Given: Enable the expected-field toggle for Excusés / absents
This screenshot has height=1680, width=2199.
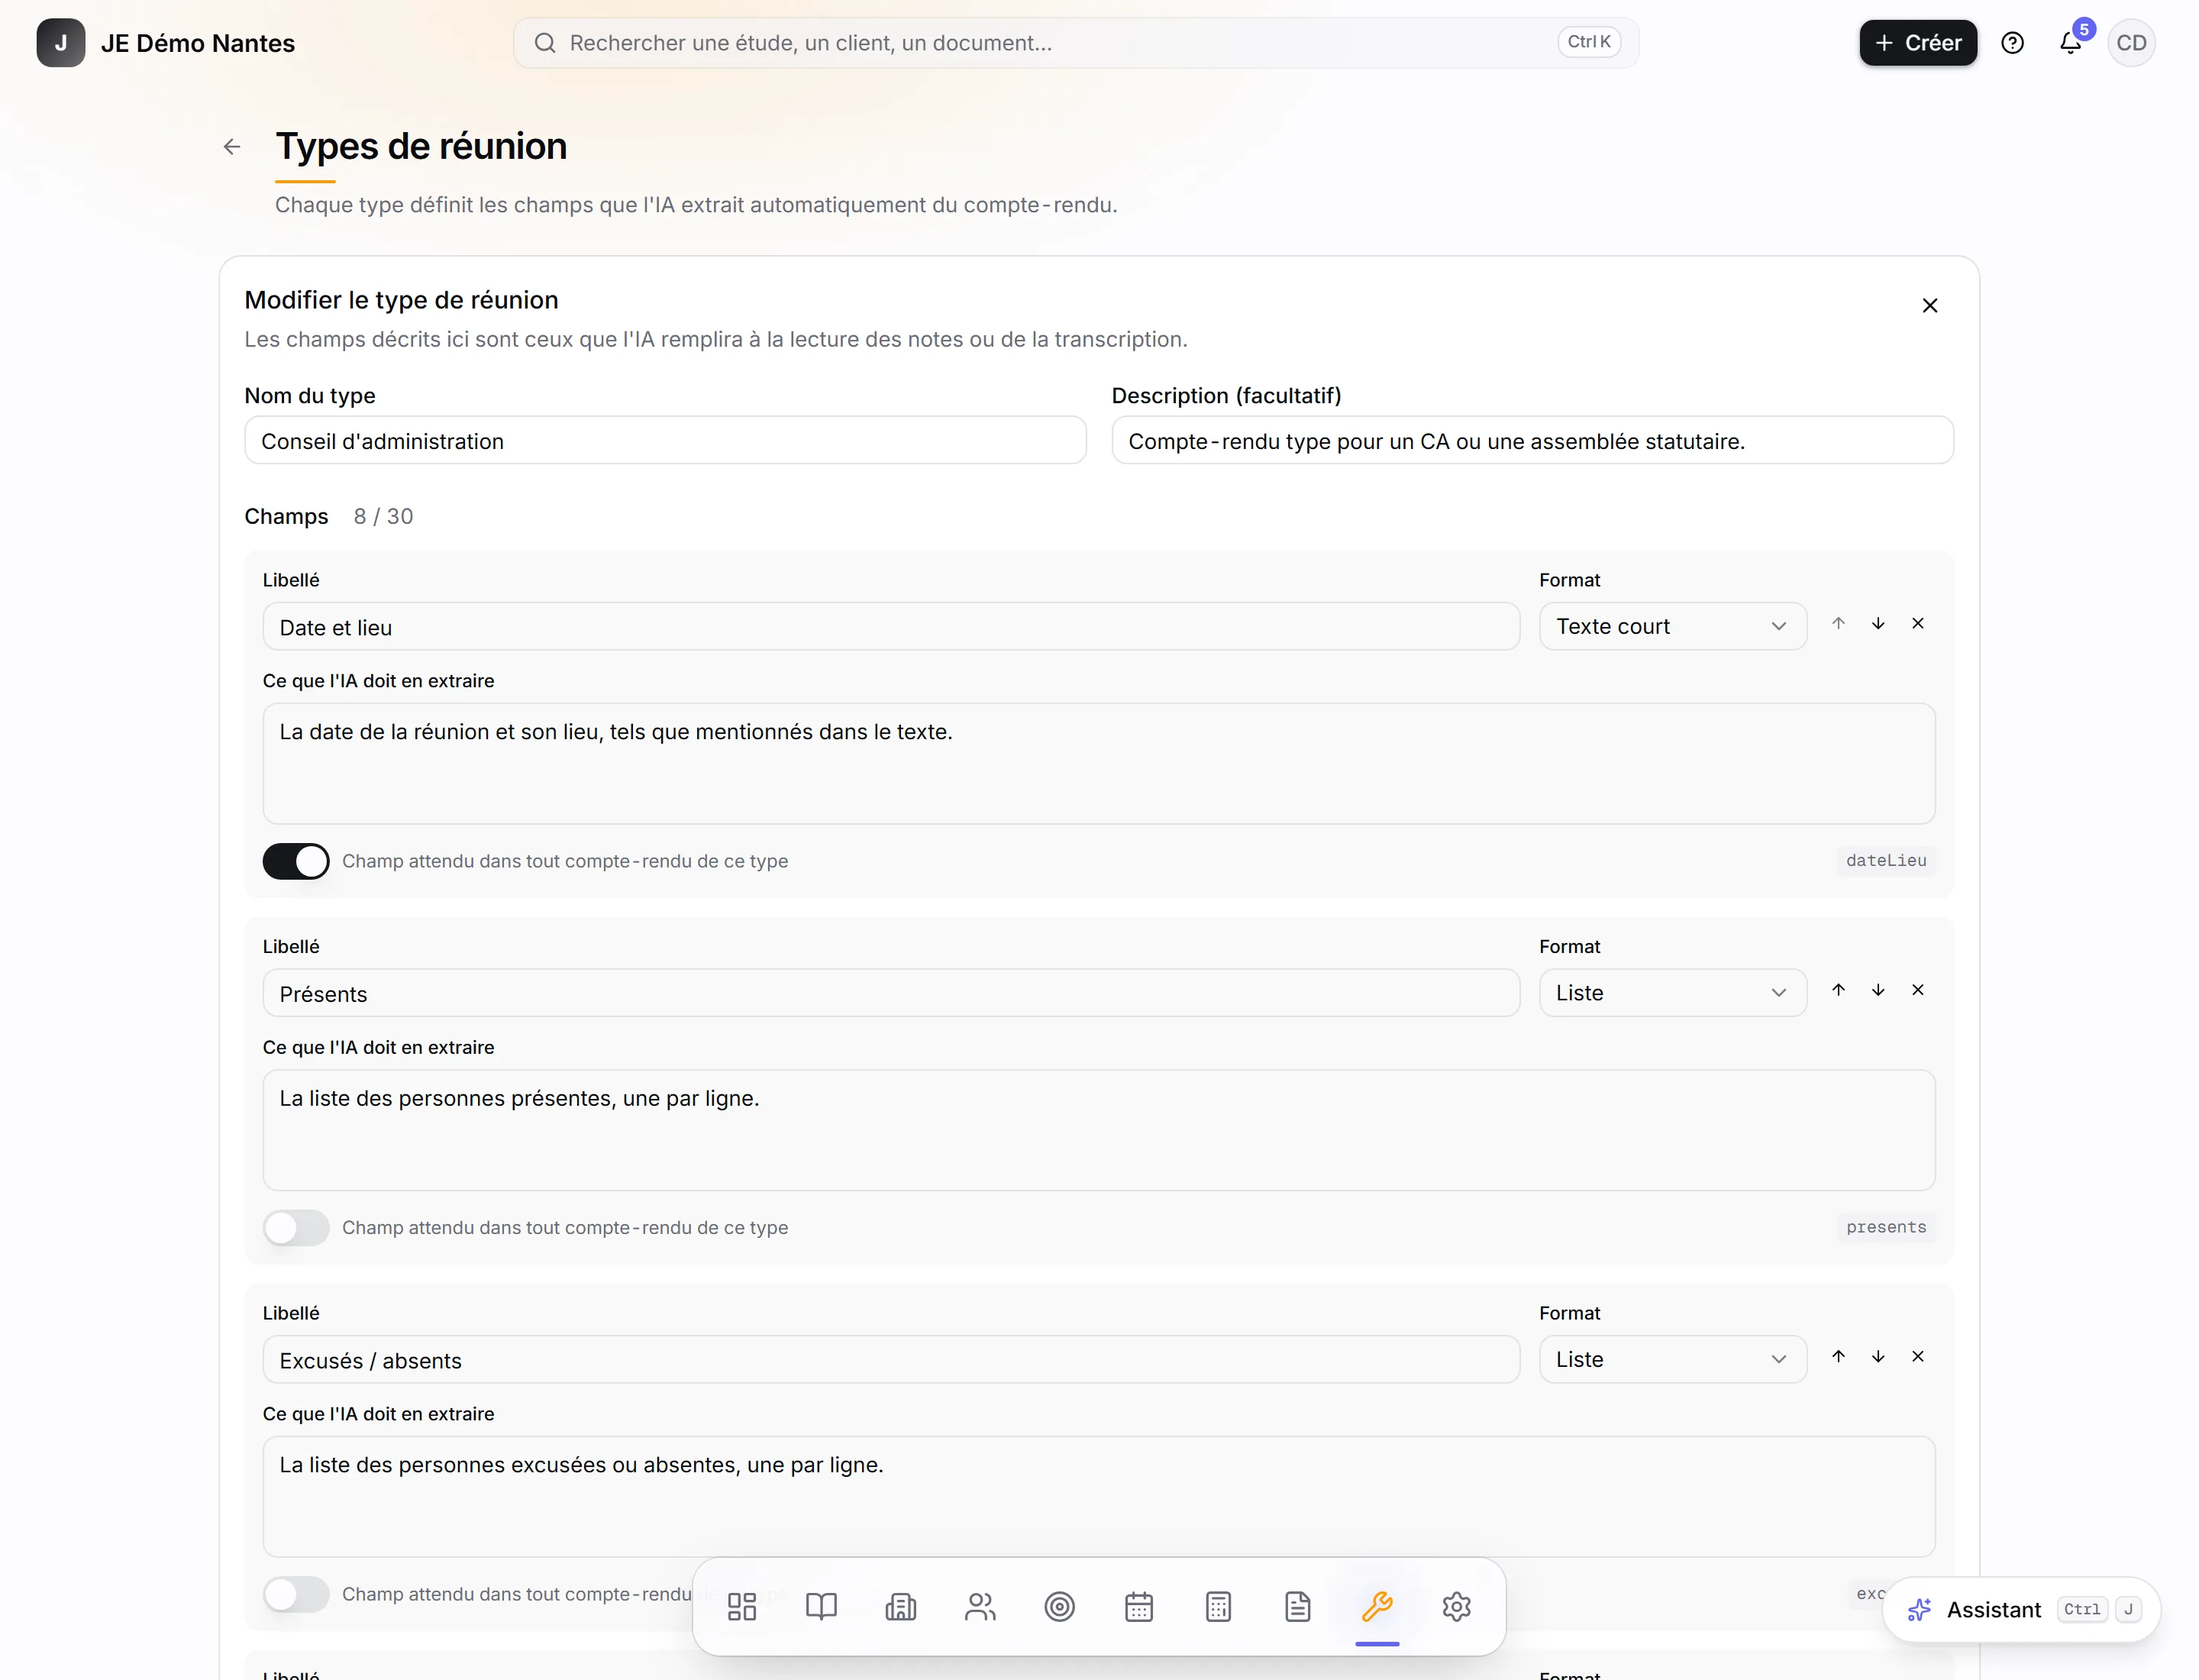Looking at the screenshot, I should pyautogui.click(x=296, y=1594).
